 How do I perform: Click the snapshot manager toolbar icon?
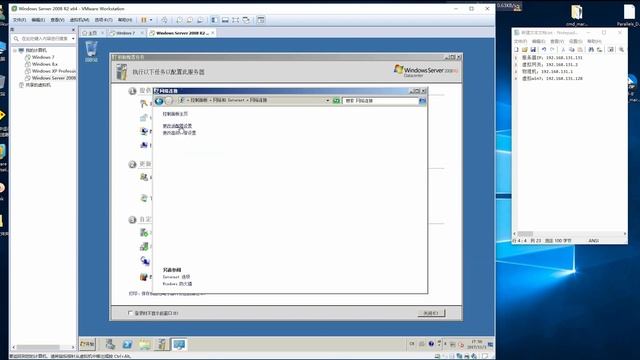pyautogui.click(x=200, y=20)
